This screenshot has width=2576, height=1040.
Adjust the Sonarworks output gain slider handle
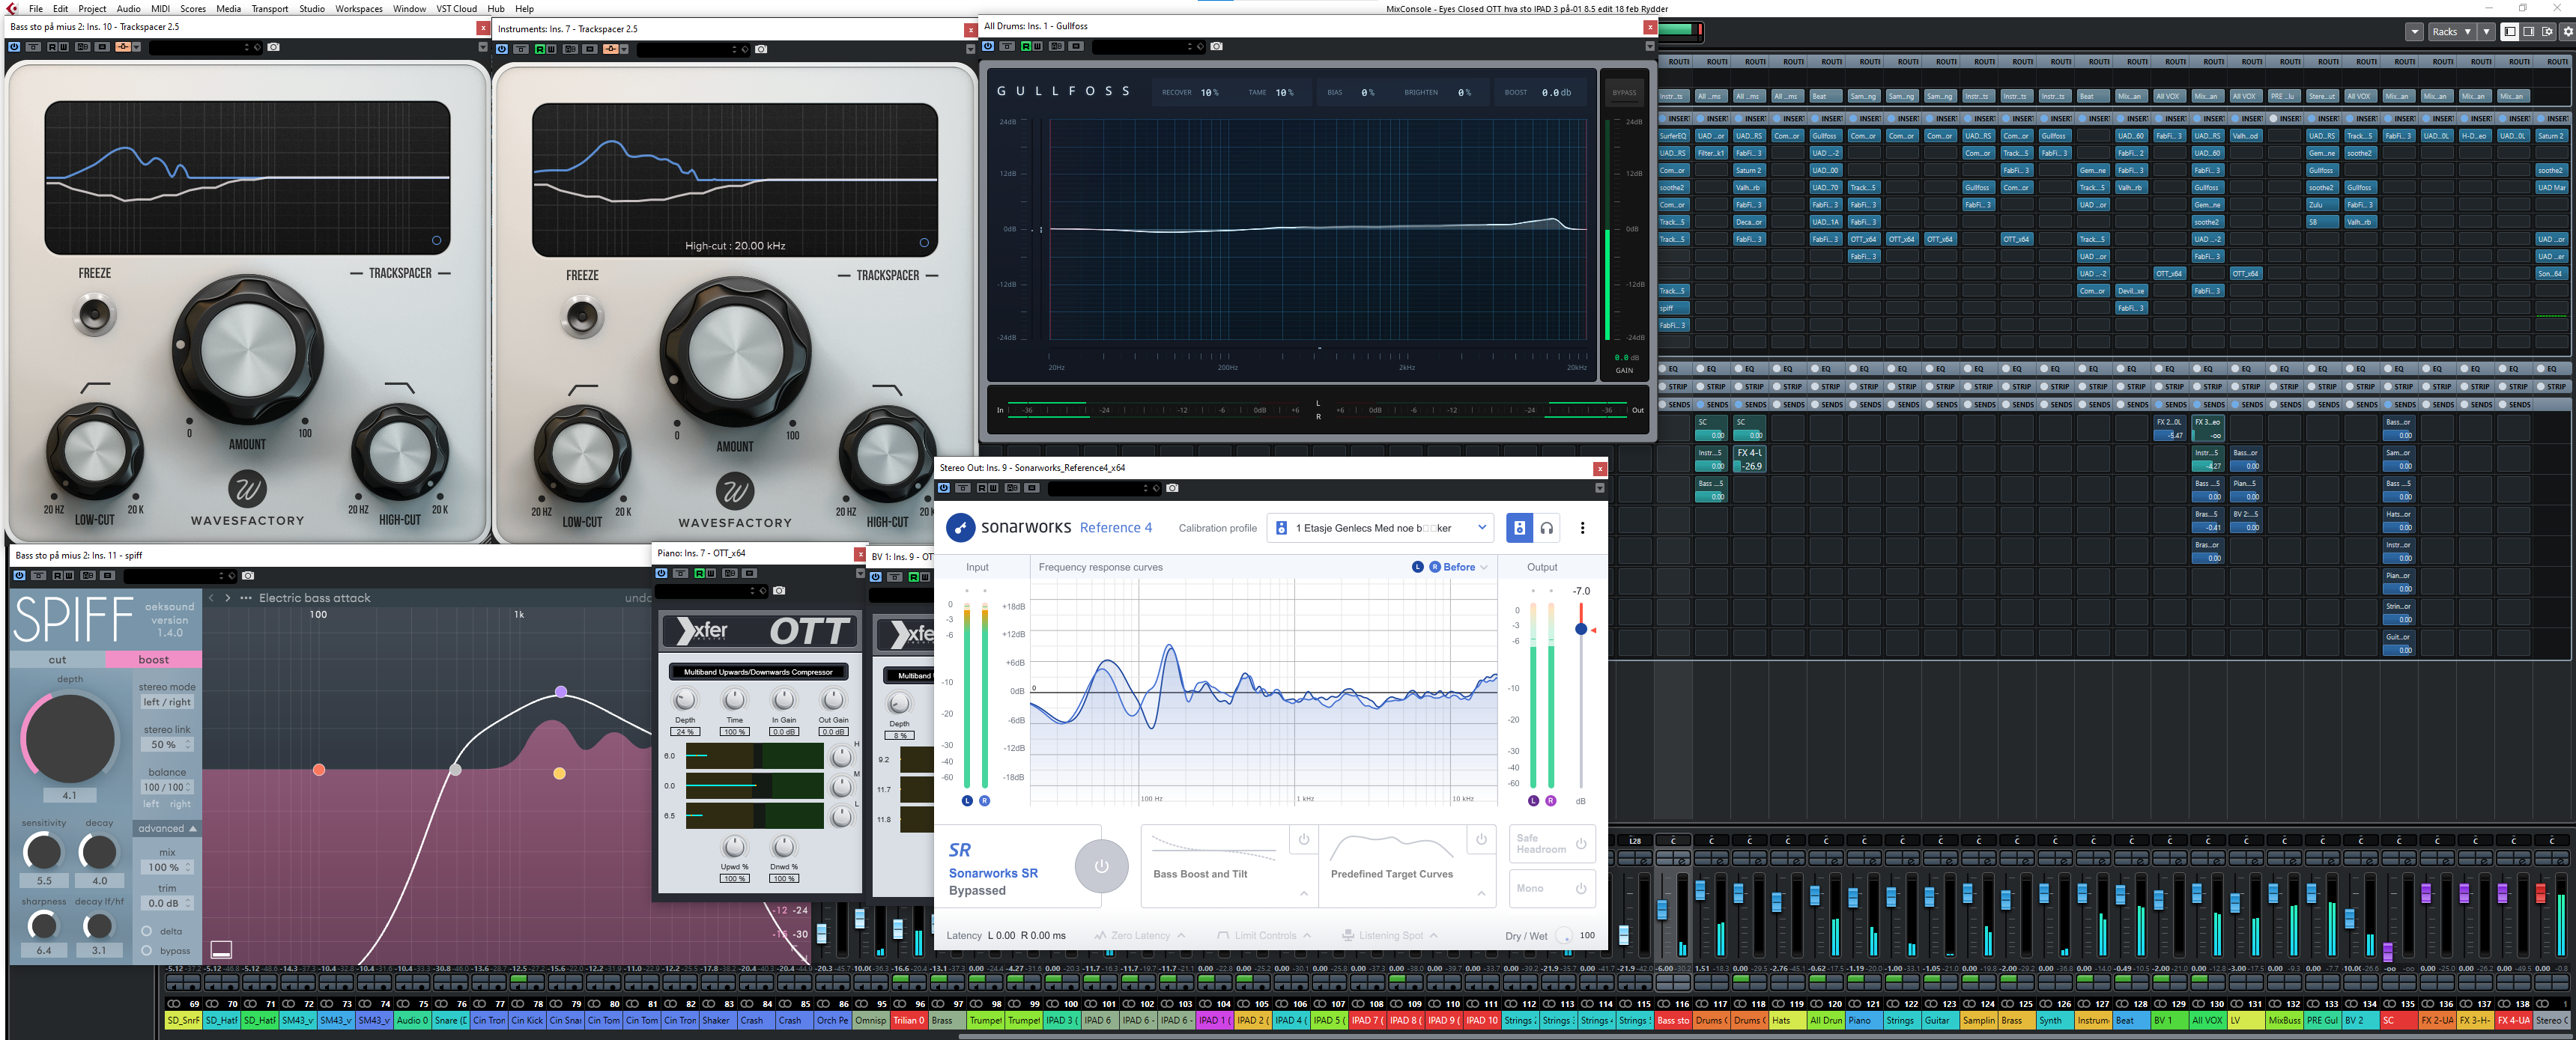[x=1580, y=629]
